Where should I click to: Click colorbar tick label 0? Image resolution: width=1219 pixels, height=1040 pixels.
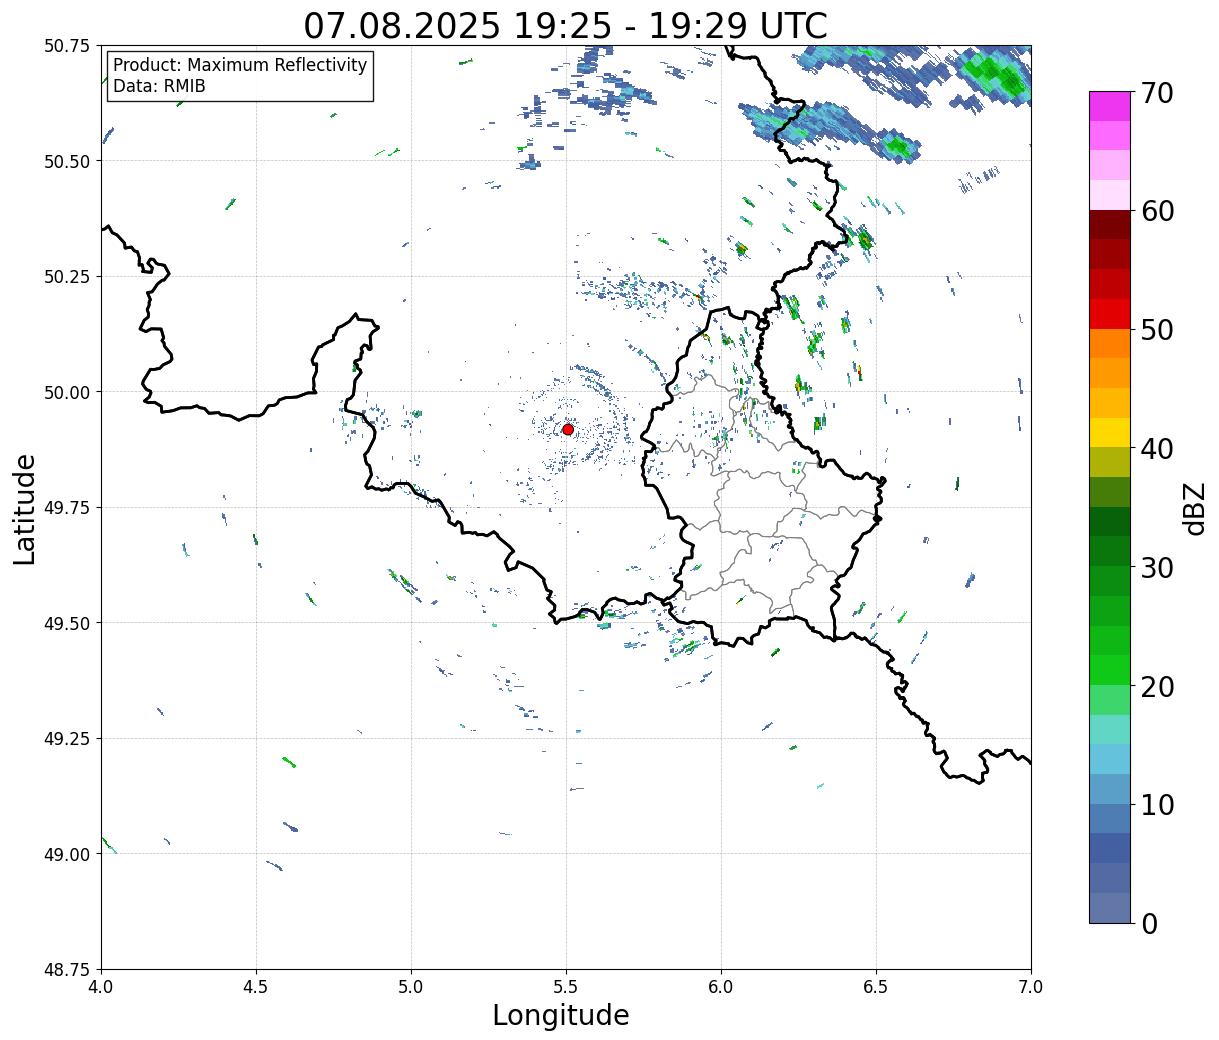click(x=1149, y=923)
